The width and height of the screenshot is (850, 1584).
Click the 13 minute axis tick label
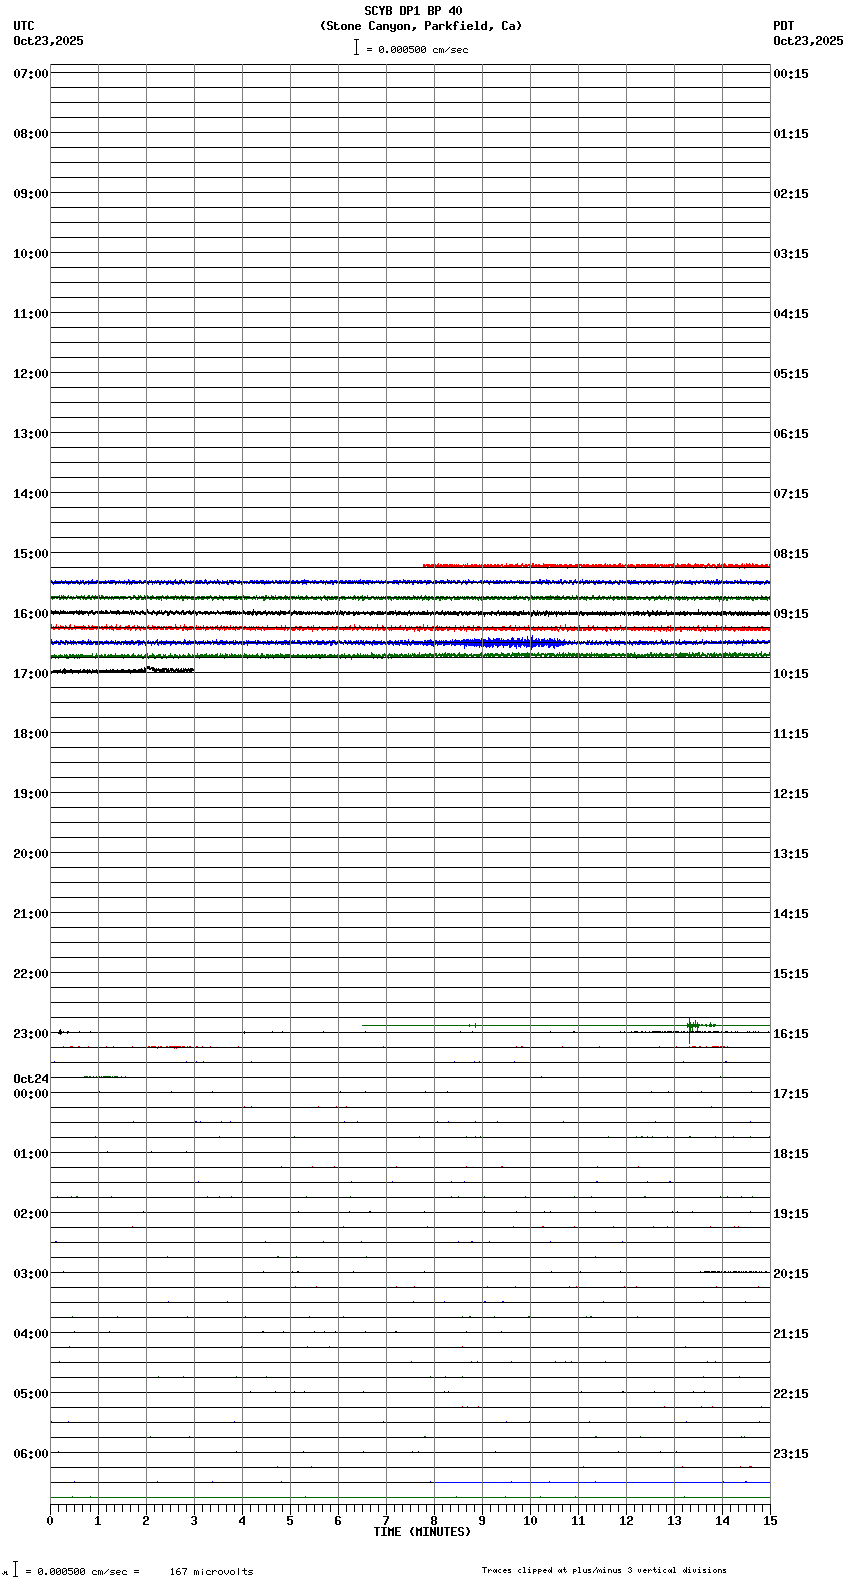pyautogui.click(x=674, y=1521)
